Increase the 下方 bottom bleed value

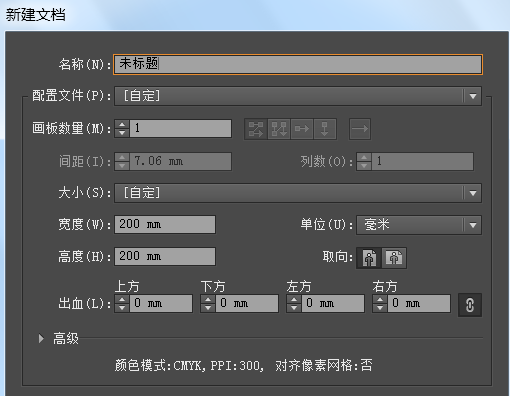point(208,299)
